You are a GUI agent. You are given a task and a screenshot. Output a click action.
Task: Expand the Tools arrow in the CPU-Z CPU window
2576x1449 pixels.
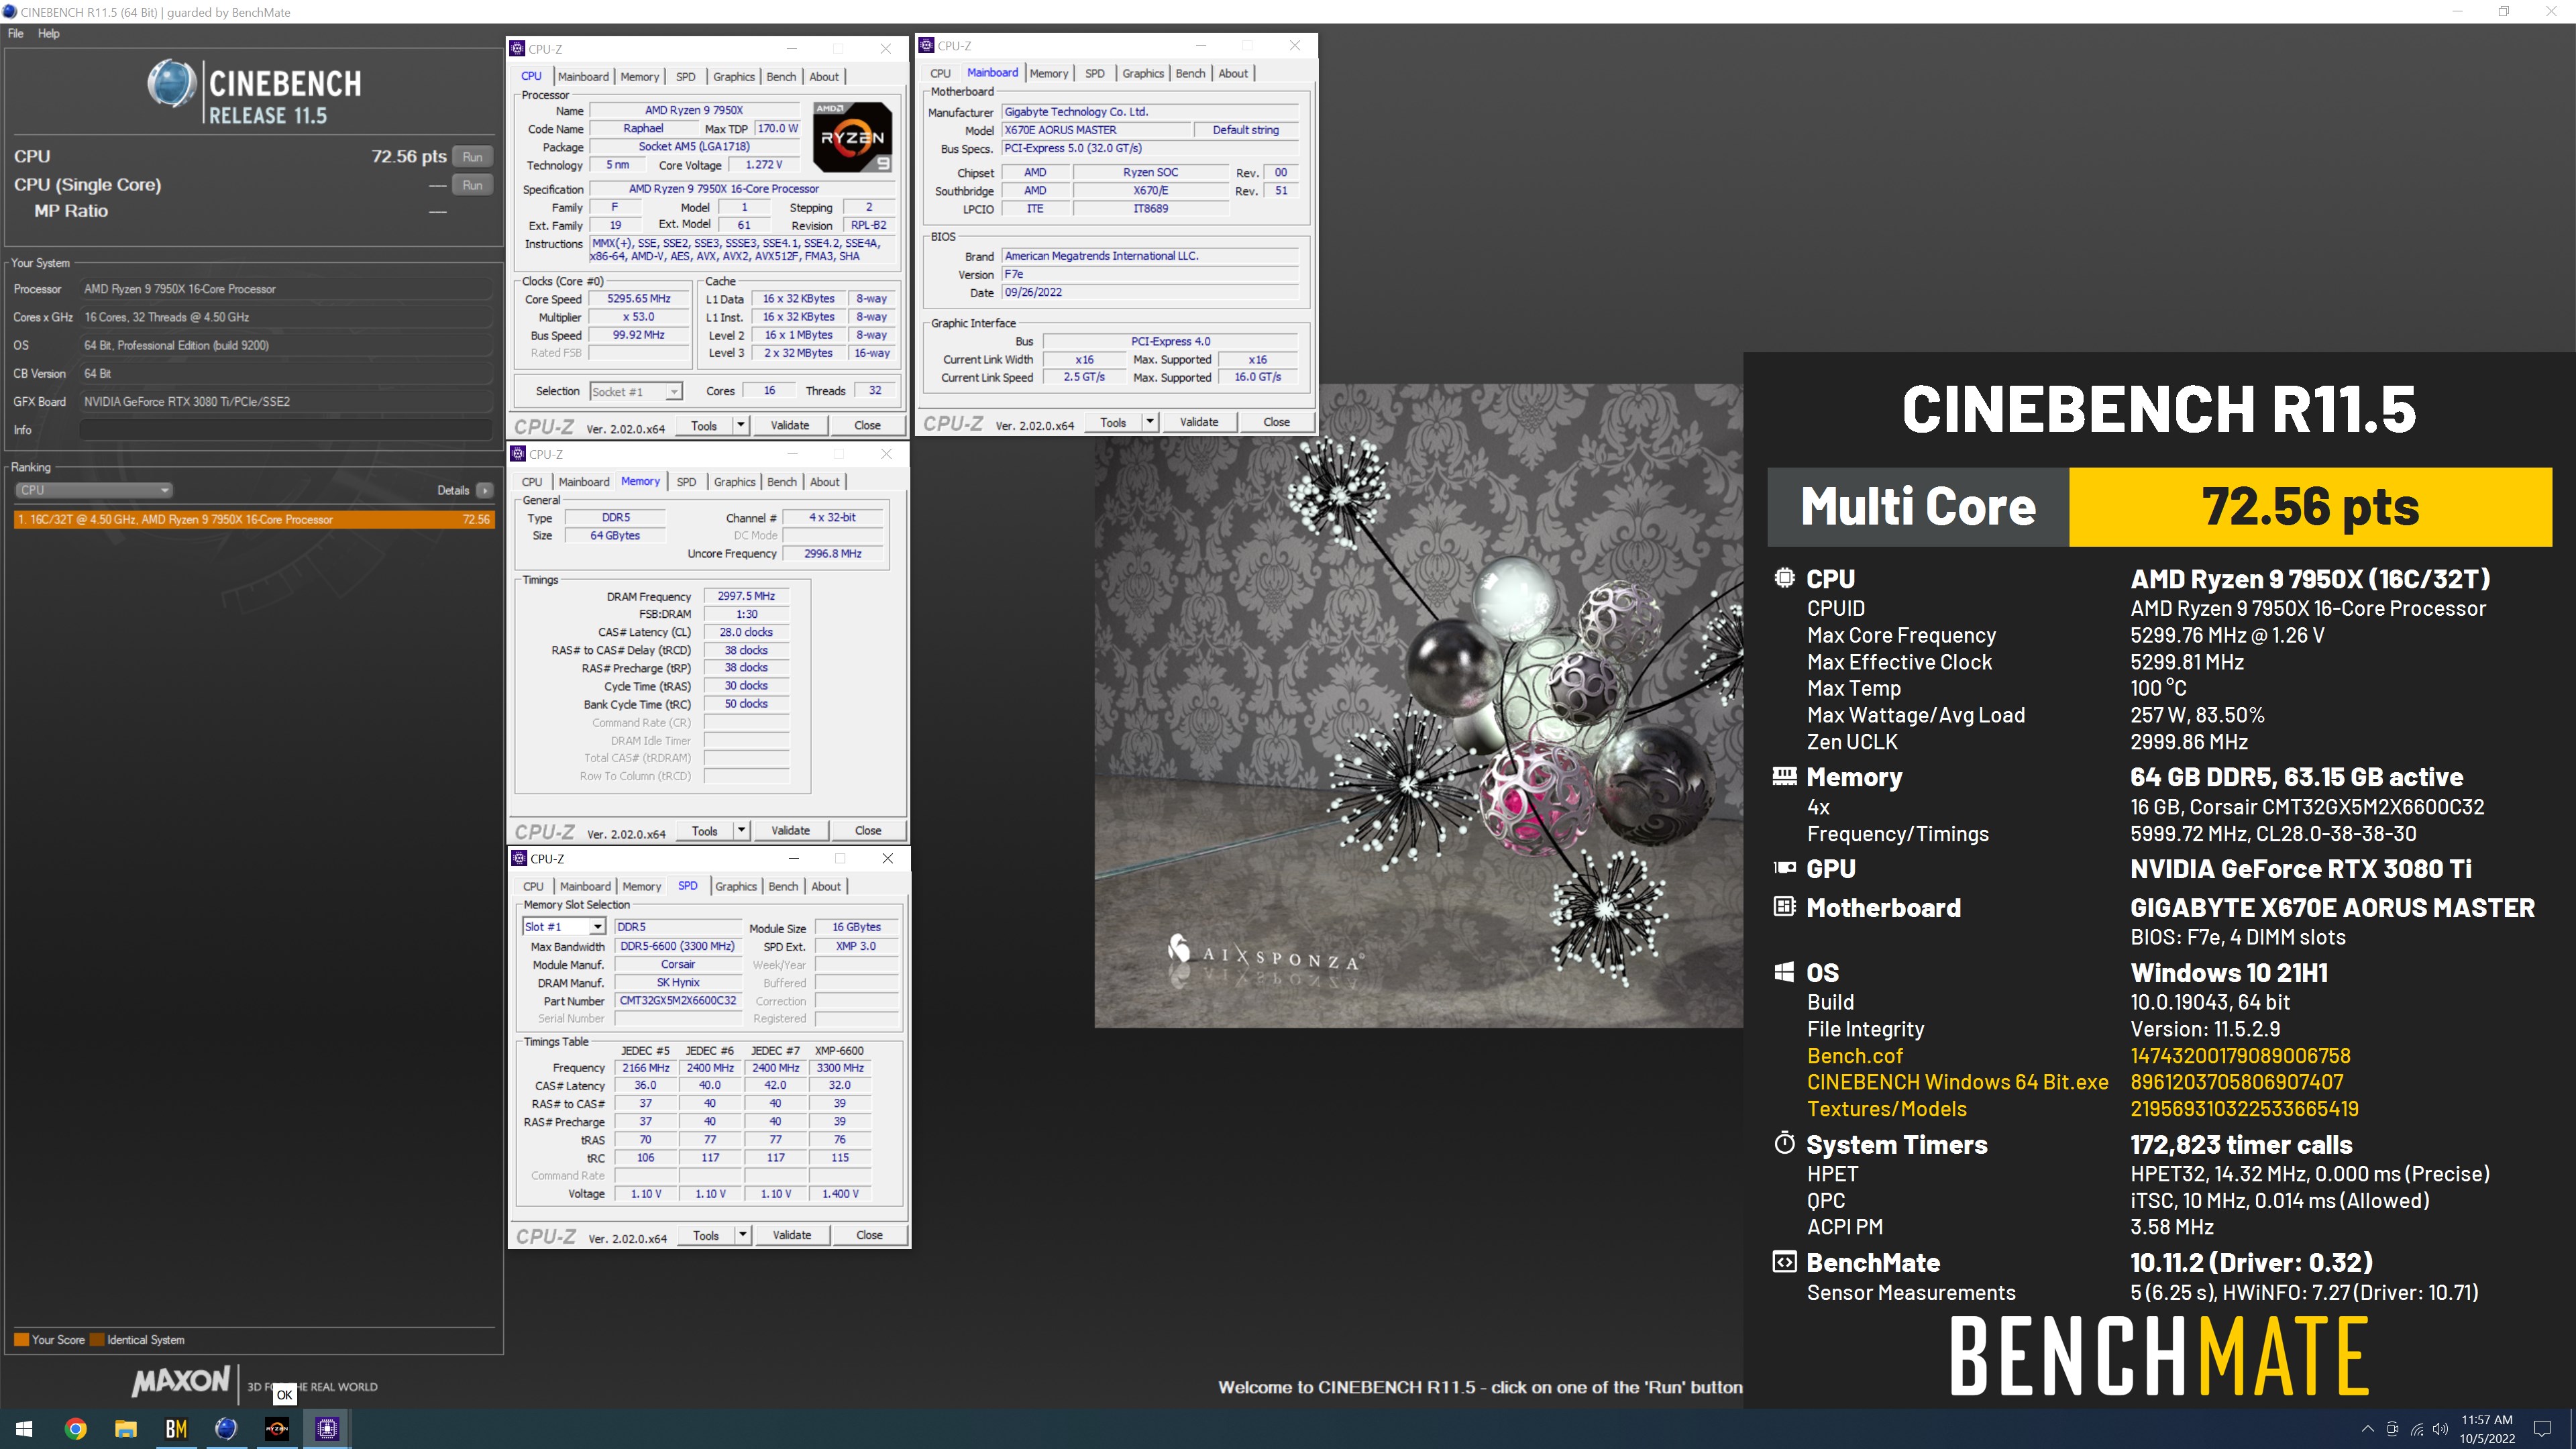(x=741, y=425)
